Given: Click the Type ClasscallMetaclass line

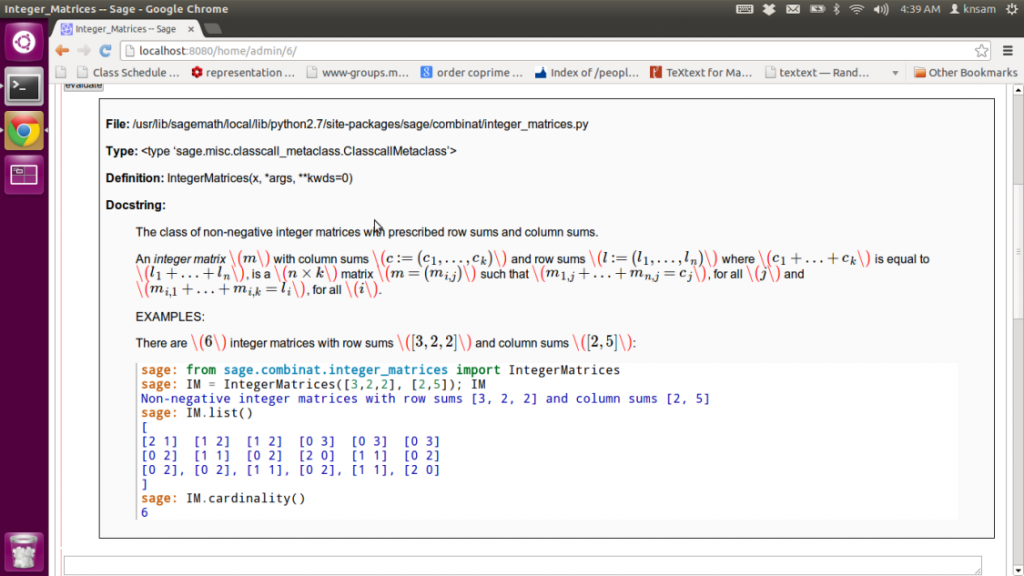Looking at the screenshot, I should [281, 151].
